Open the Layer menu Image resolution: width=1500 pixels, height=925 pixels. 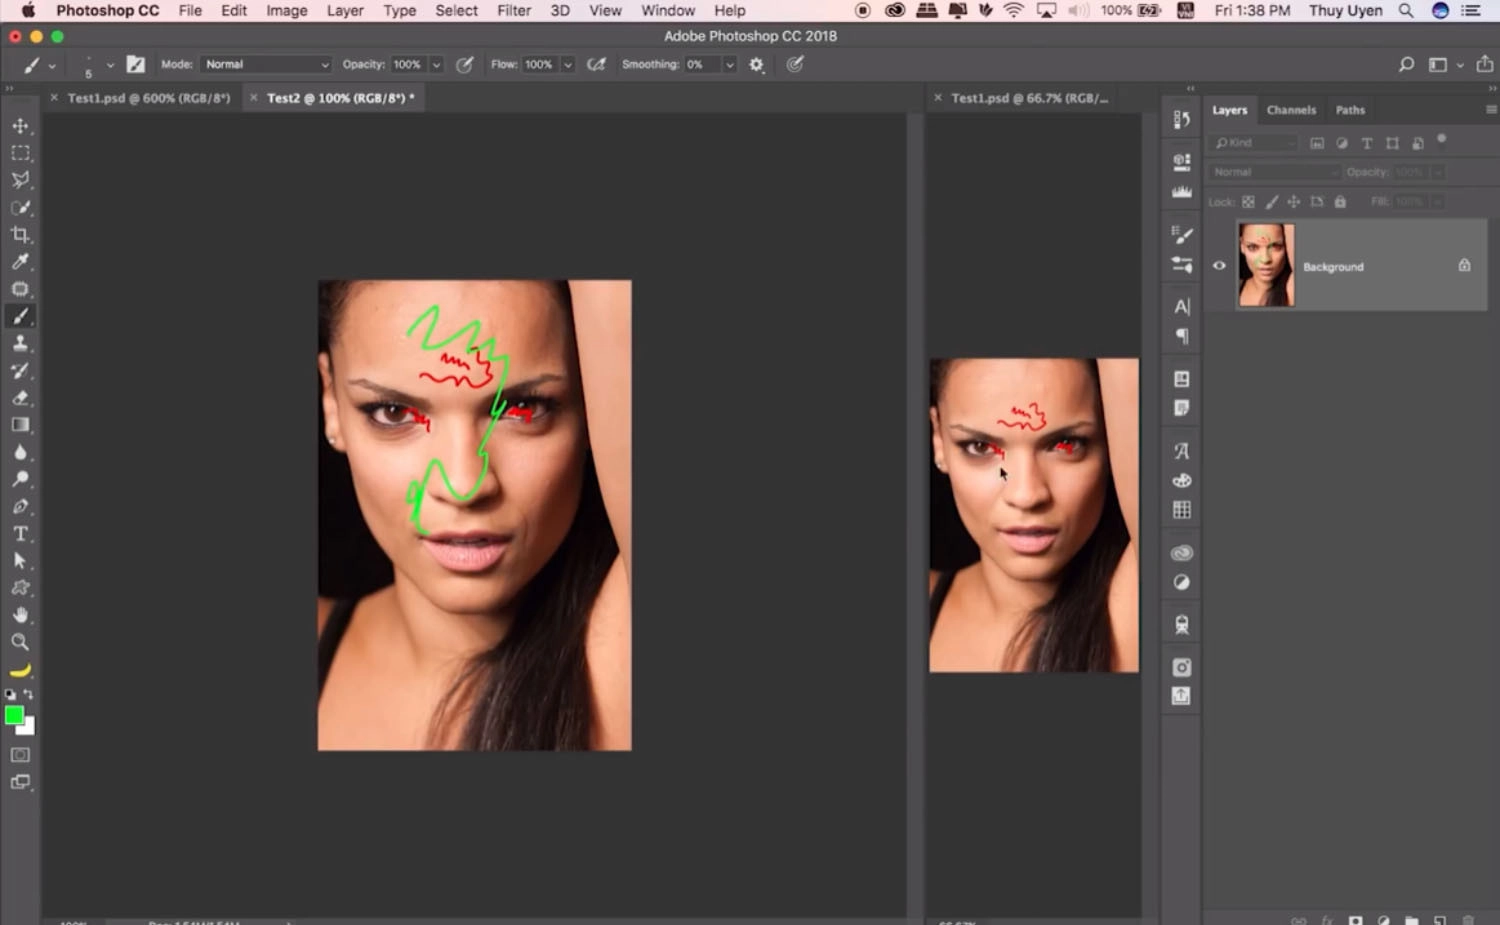pyautogui.click(x=345, y=10)
